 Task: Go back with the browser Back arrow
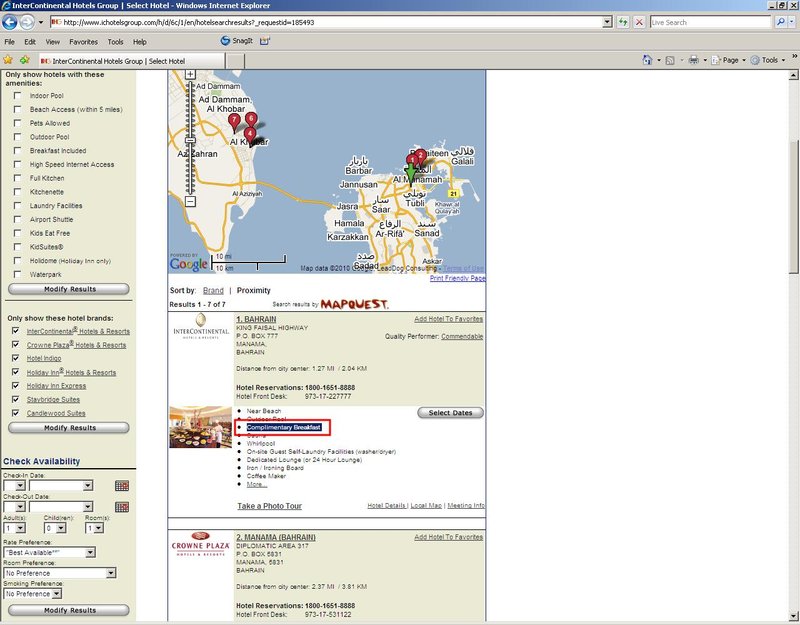click(10, 22)
